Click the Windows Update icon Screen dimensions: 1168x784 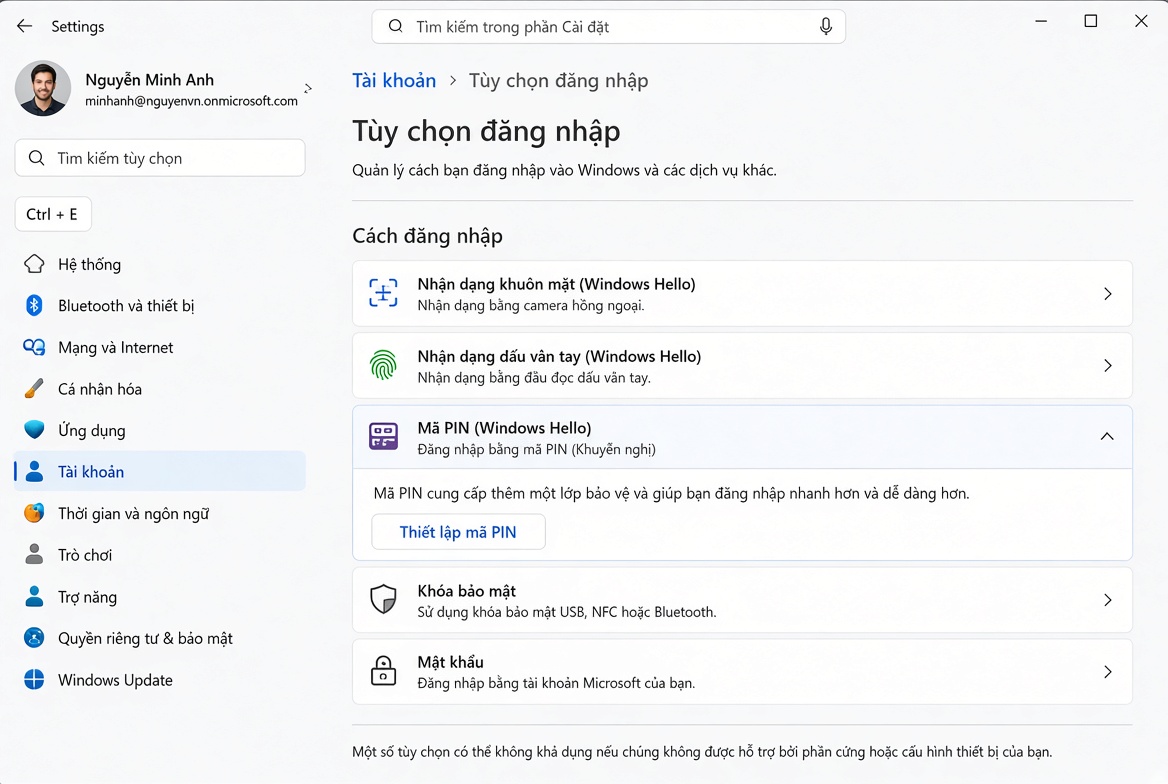pos(34,680)
